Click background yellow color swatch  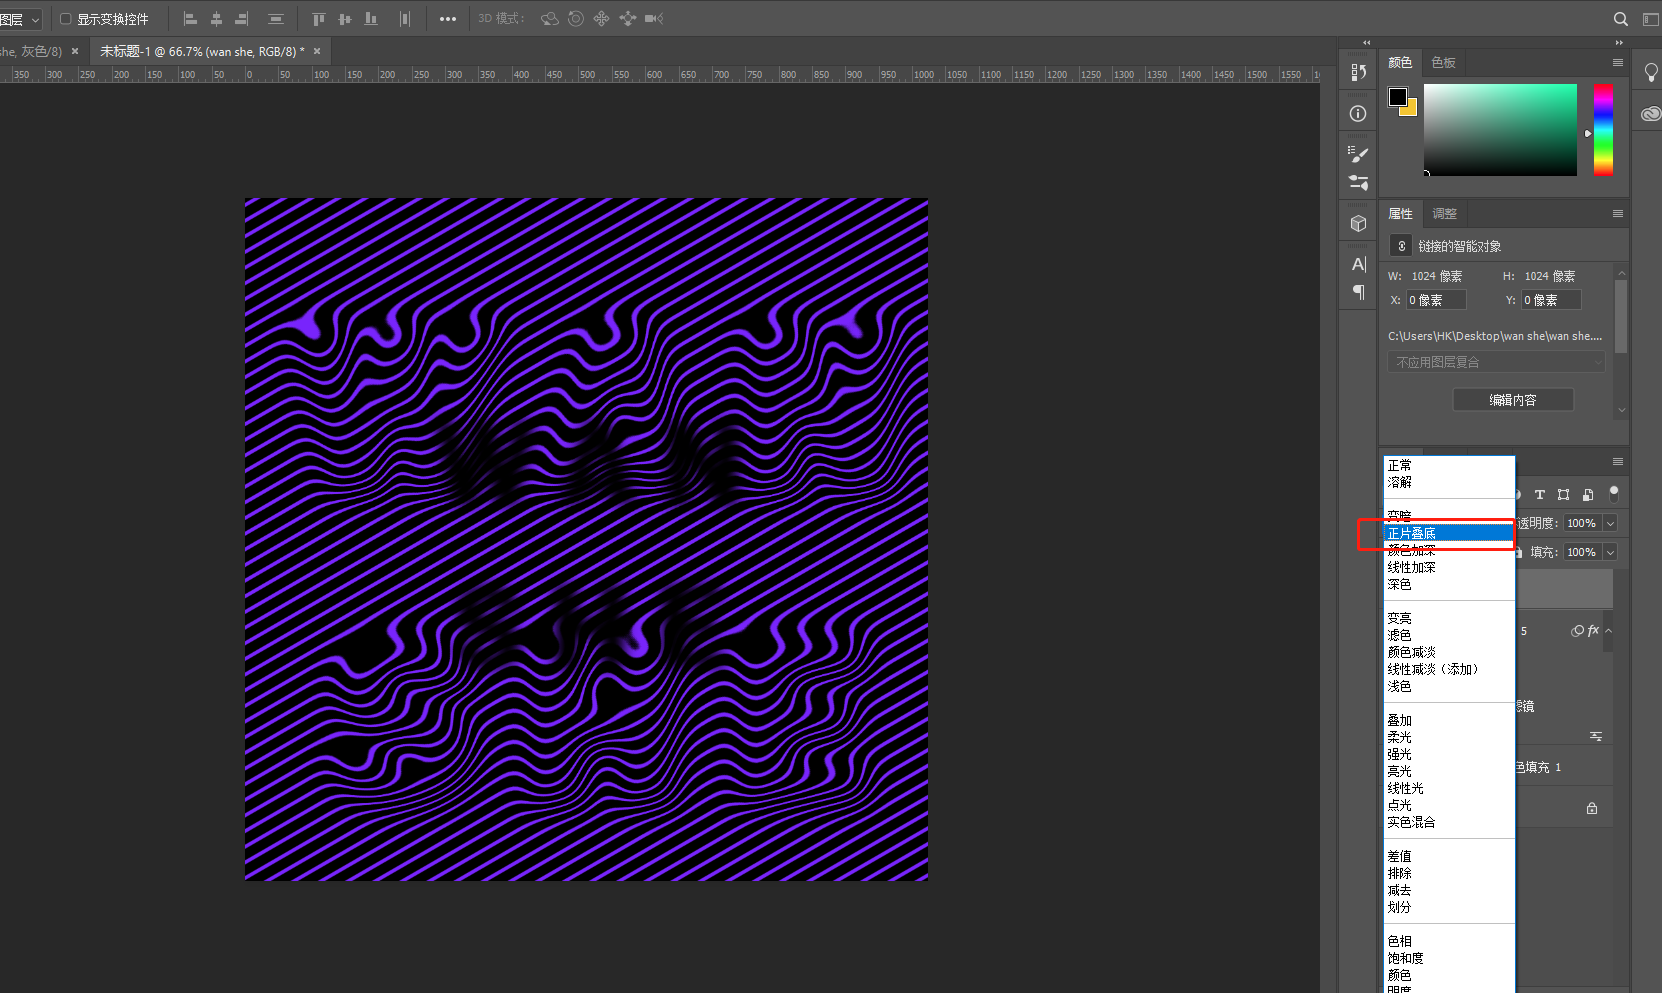pos(1411,110)
